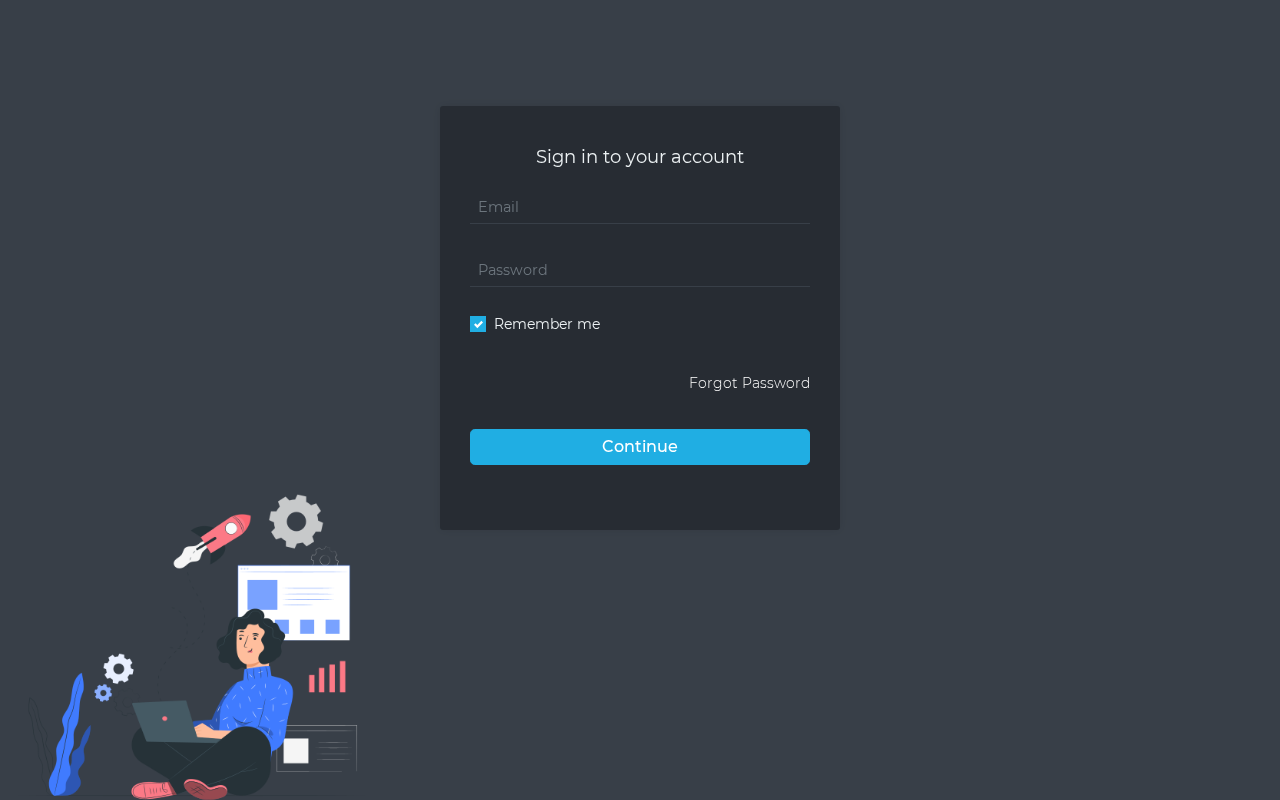Click the Email input field
The width and height of the screenshot is (1280, 800).
640,207
